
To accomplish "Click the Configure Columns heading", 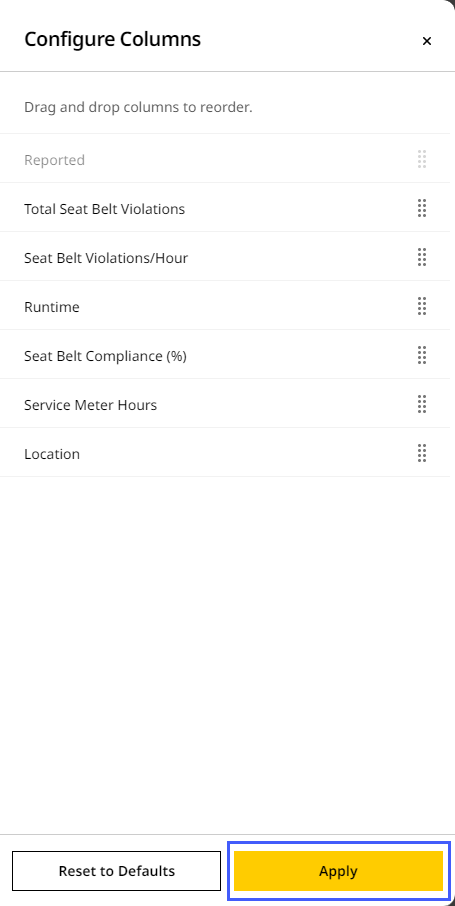I will (x=113, y=39).
